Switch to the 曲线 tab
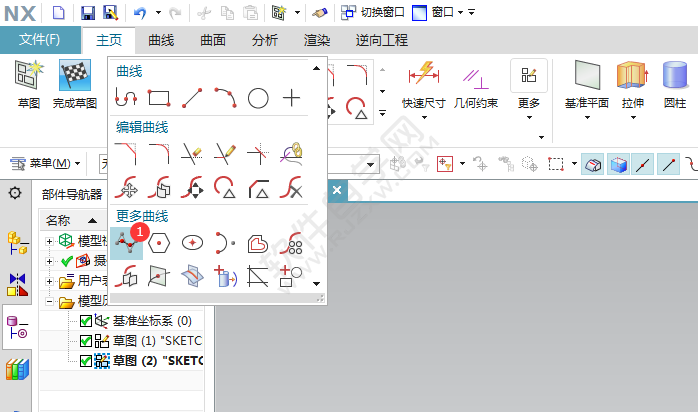The image size is (698, 412). 161,40
